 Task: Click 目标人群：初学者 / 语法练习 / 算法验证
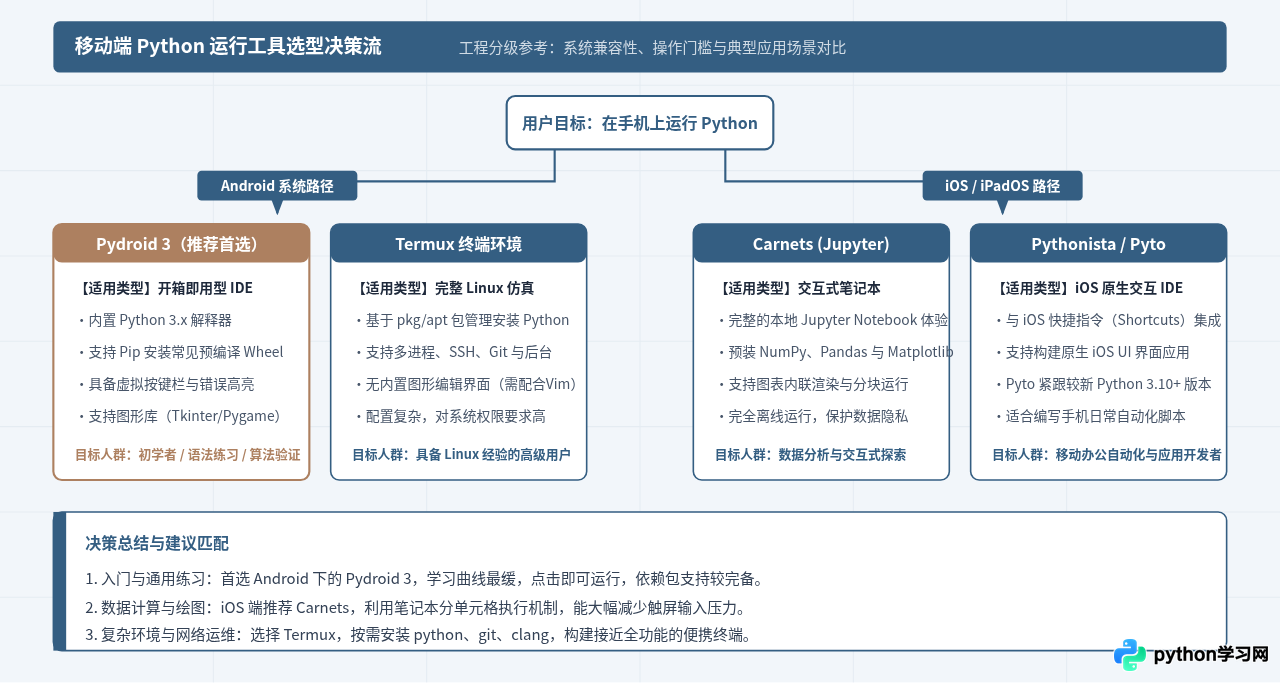pos(187,454)
